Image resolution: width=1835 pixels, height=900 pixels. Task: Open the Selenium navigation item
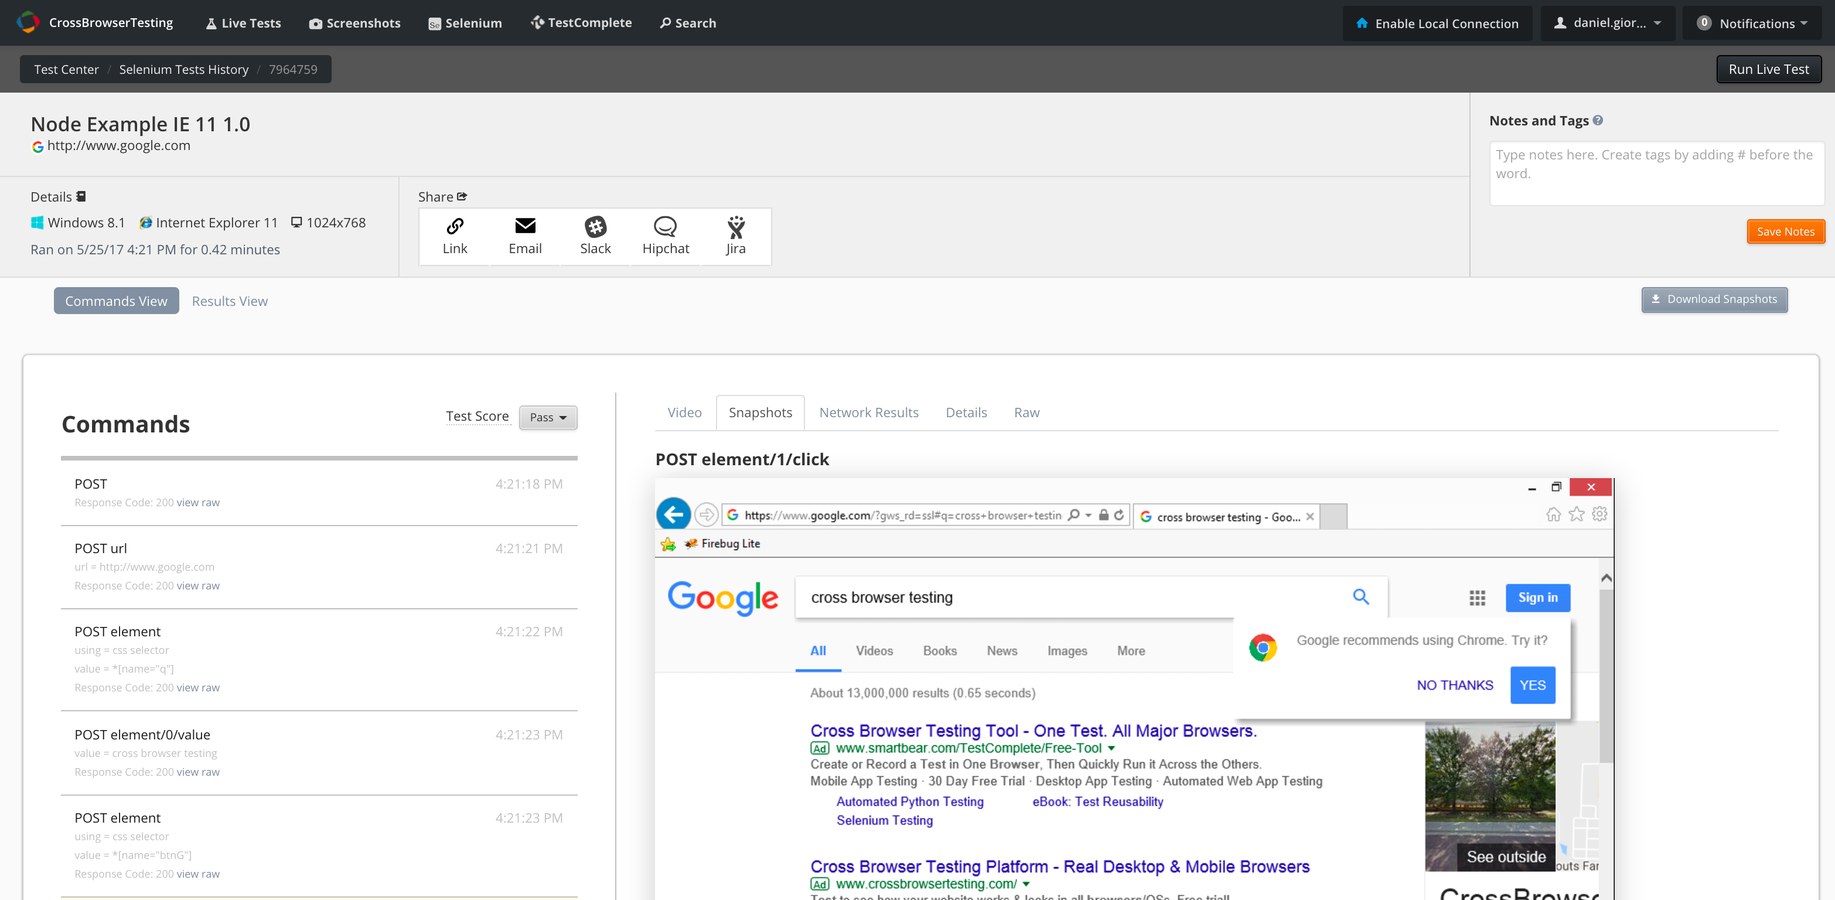[465, 23]
